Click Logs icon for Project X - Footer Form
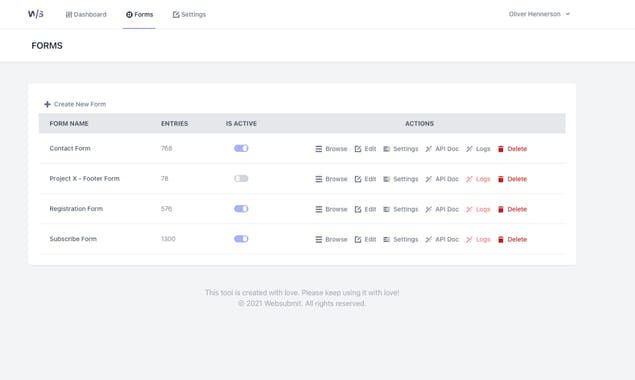The width and height of the screenshot is (635, 380). tap(469, 179)
